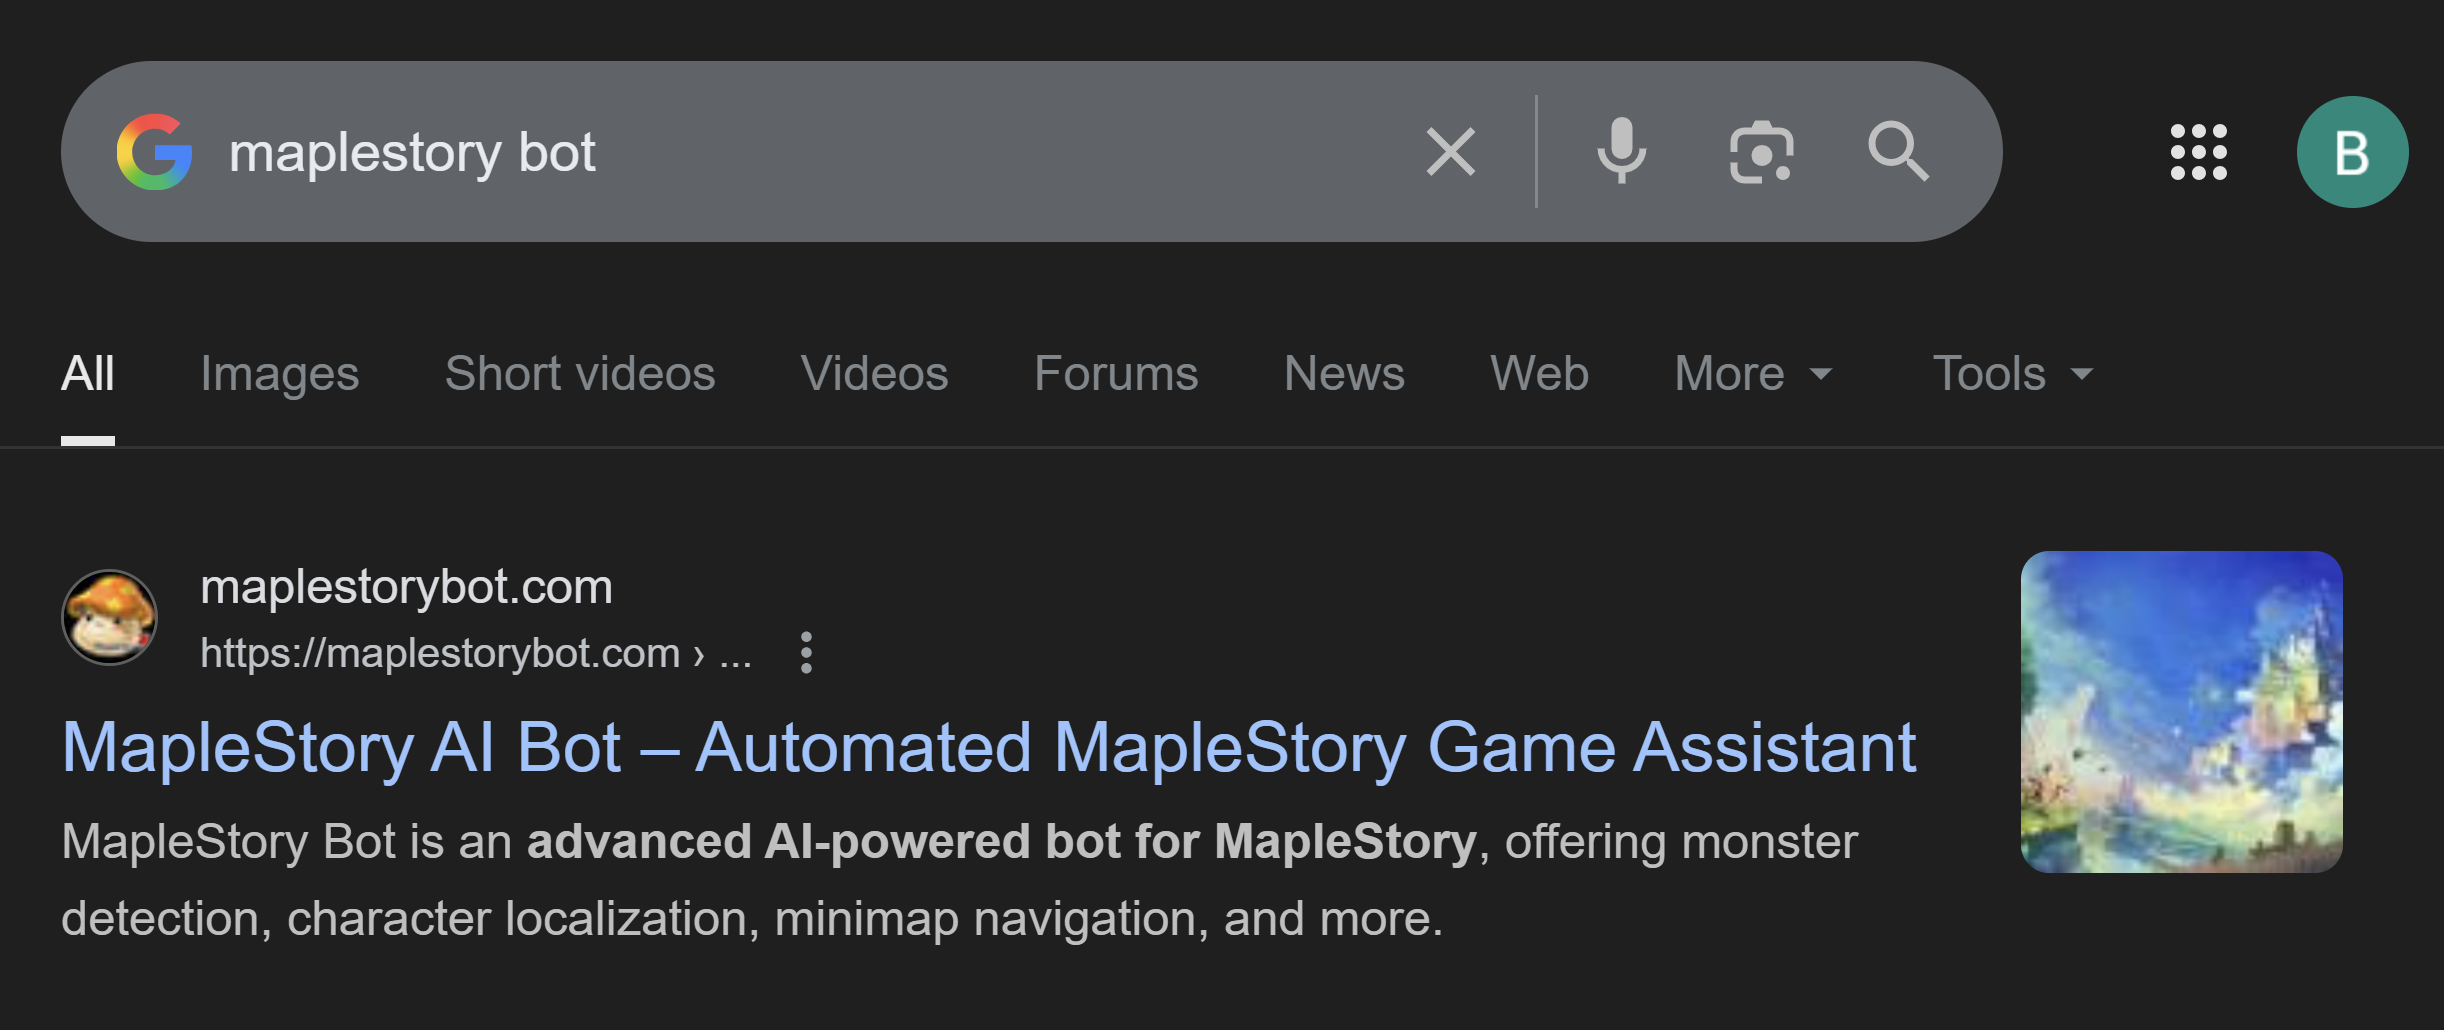
Task: Select the Web results tab
Action: 1539,374
